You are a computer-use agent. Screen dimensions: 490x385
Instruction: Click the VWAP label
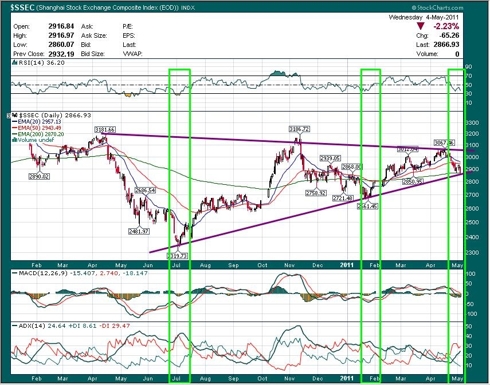tap(132, 53)
